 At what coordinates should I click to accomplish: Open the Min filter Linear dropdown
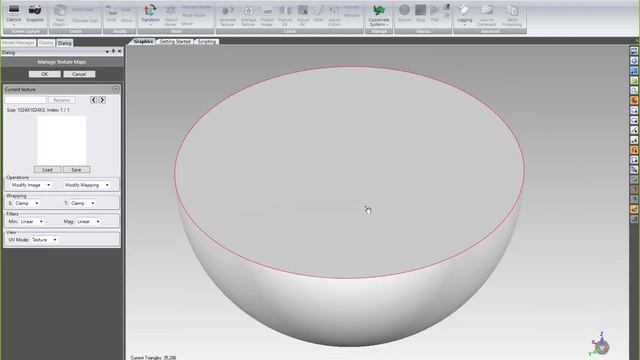tap(31, 222)
